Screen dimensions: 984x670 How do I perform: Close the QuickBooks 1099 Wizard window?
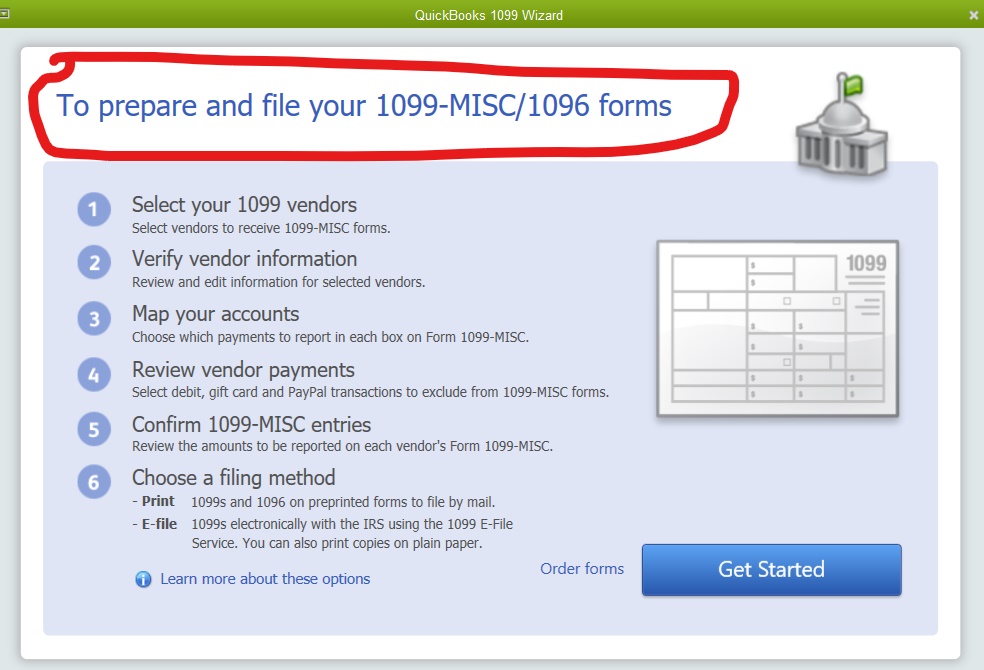[x=973, y=15]
